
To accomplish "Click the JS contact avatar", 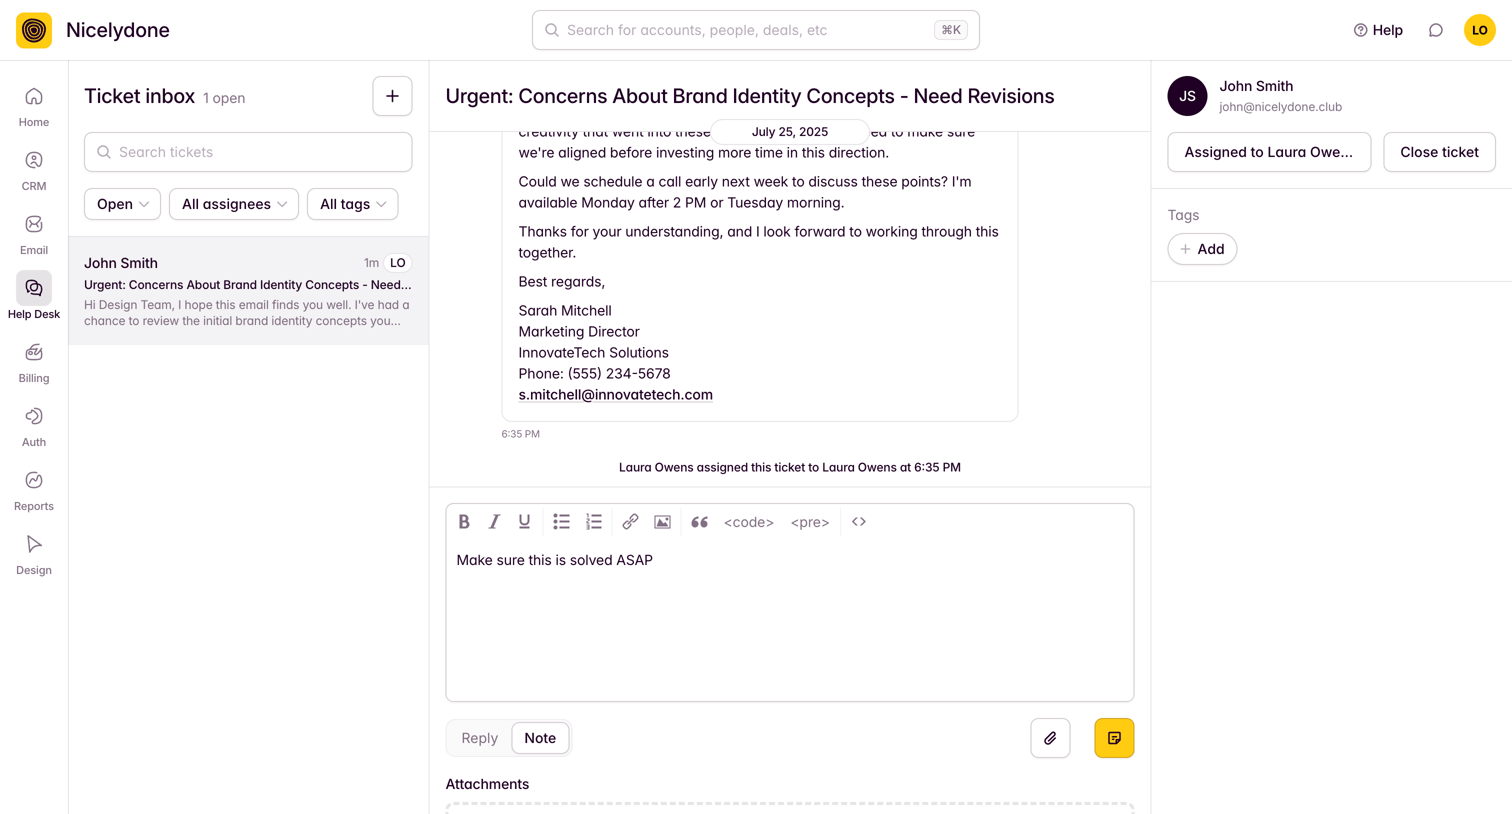I will pyautogui.click(x=1187, y=96).
